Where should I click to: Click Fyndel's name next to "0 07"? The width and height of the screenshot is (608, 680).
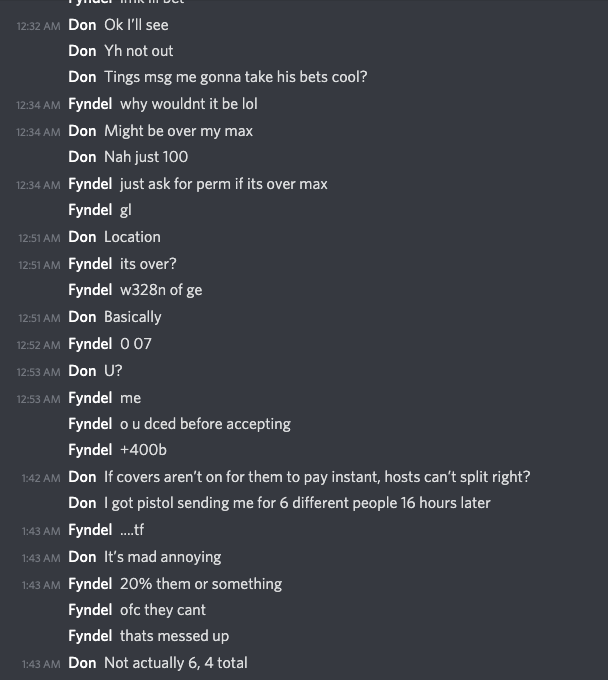coord(90,344)
